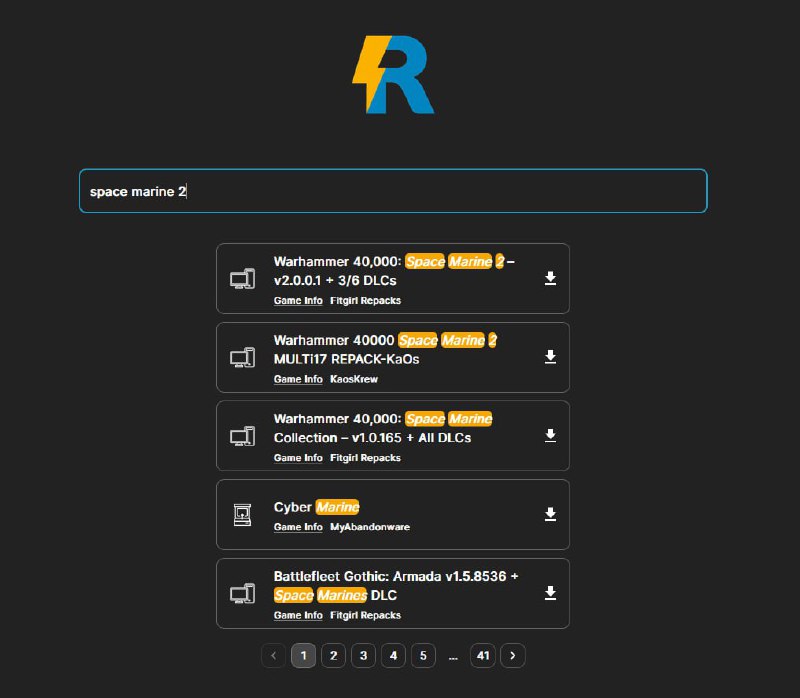Open Game Info for Space Marine Collection
Viewport: 800px width, 698px height.
point(298,458)
